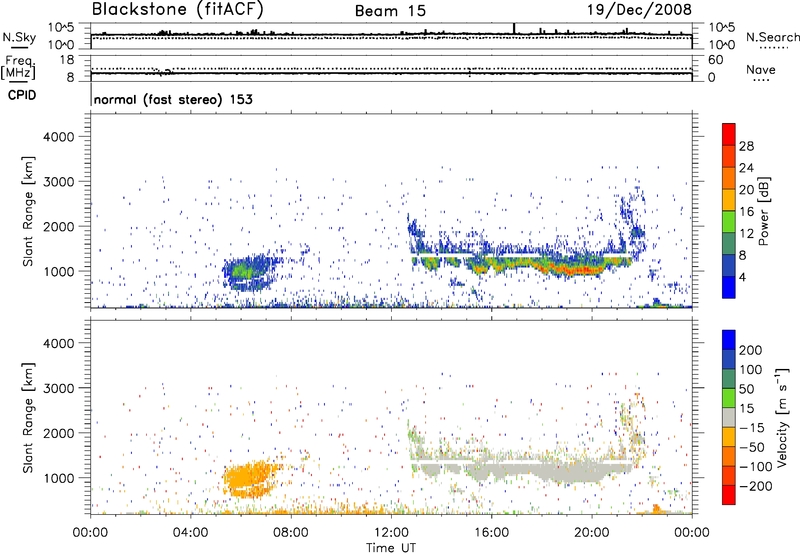
Task: Select the "18" tick on the frequency axis
Action: point(67,60)
